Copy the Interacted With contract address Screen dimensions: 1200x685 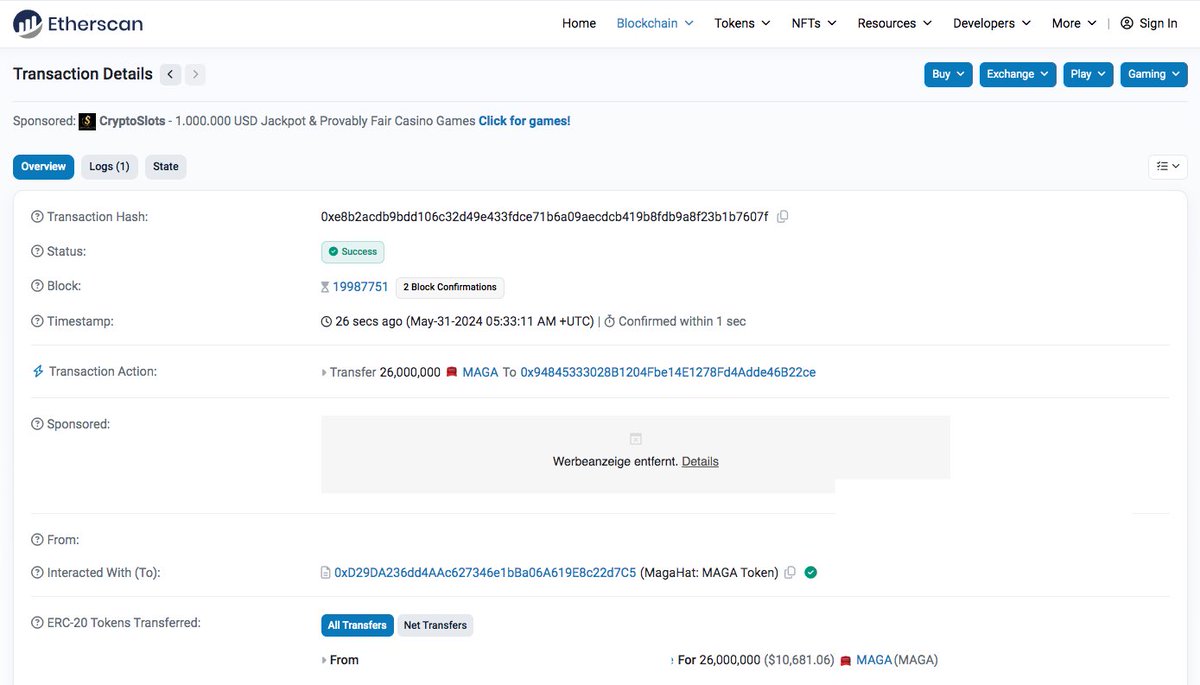(790, 572)
